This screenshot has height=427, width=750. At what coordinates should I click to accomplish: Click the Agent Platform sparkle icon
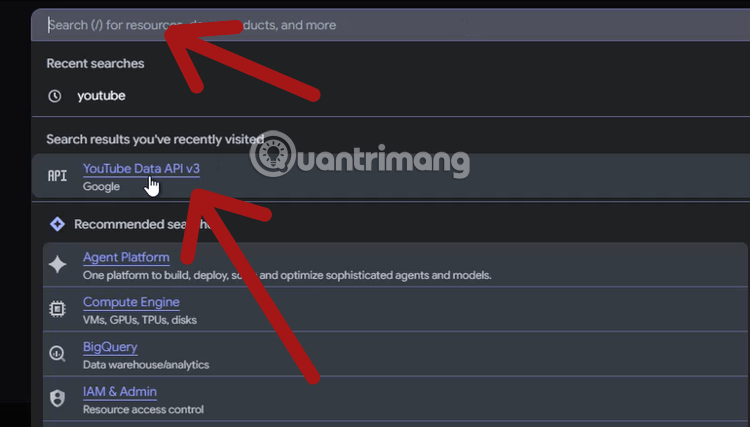pos(57,264)
